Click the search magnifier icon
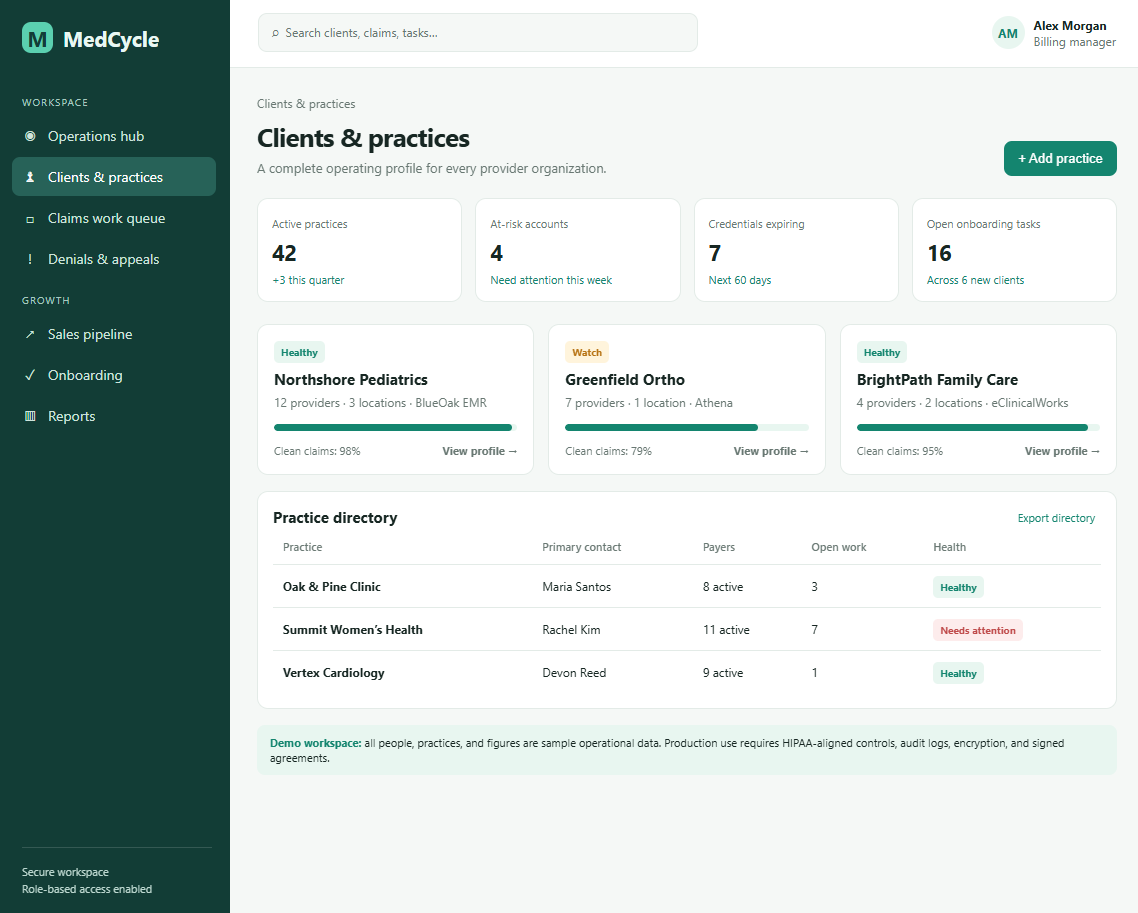 (x=276, y=33)
